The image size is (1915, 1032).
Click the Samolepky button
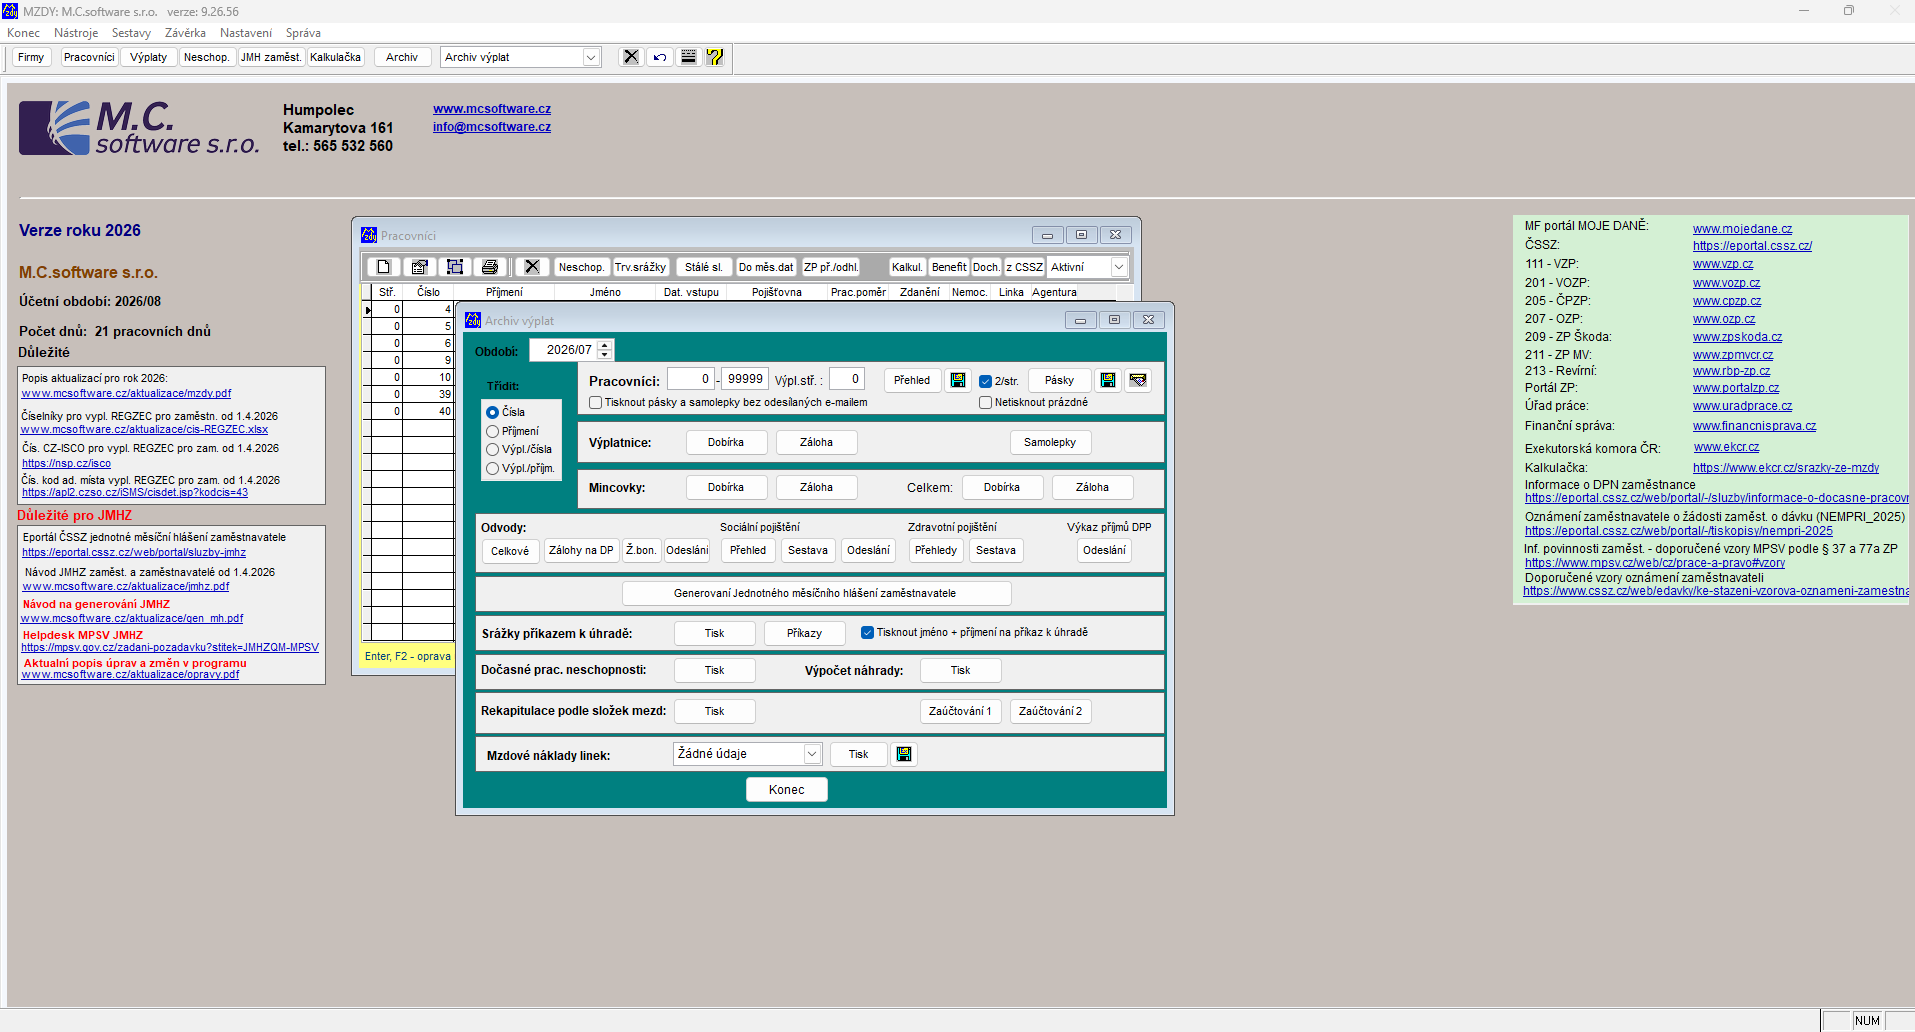1050,442
